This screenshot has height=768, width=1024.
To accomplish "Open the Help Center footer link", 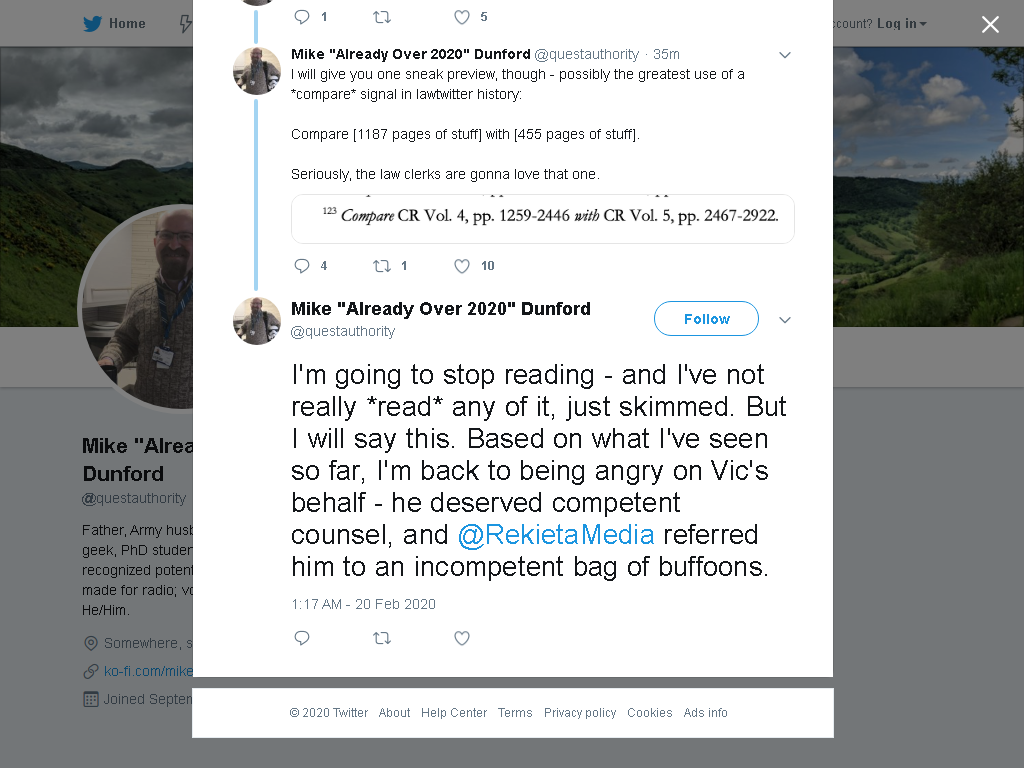I will 454,712.
